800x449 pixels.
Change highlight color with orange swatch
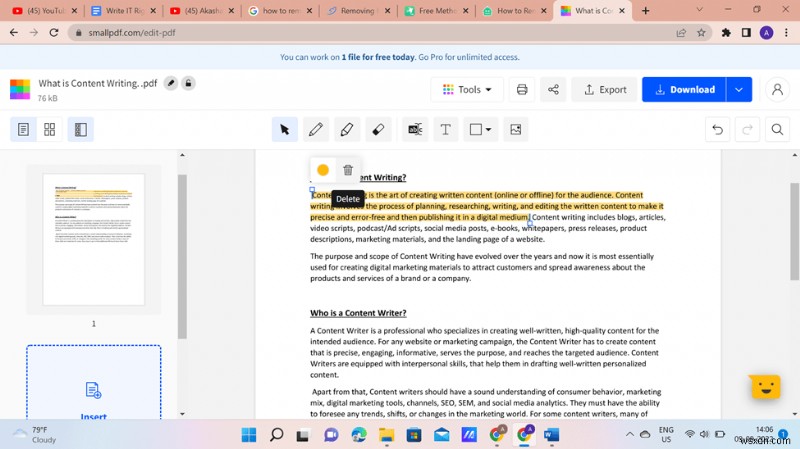[x=323, y=170]
